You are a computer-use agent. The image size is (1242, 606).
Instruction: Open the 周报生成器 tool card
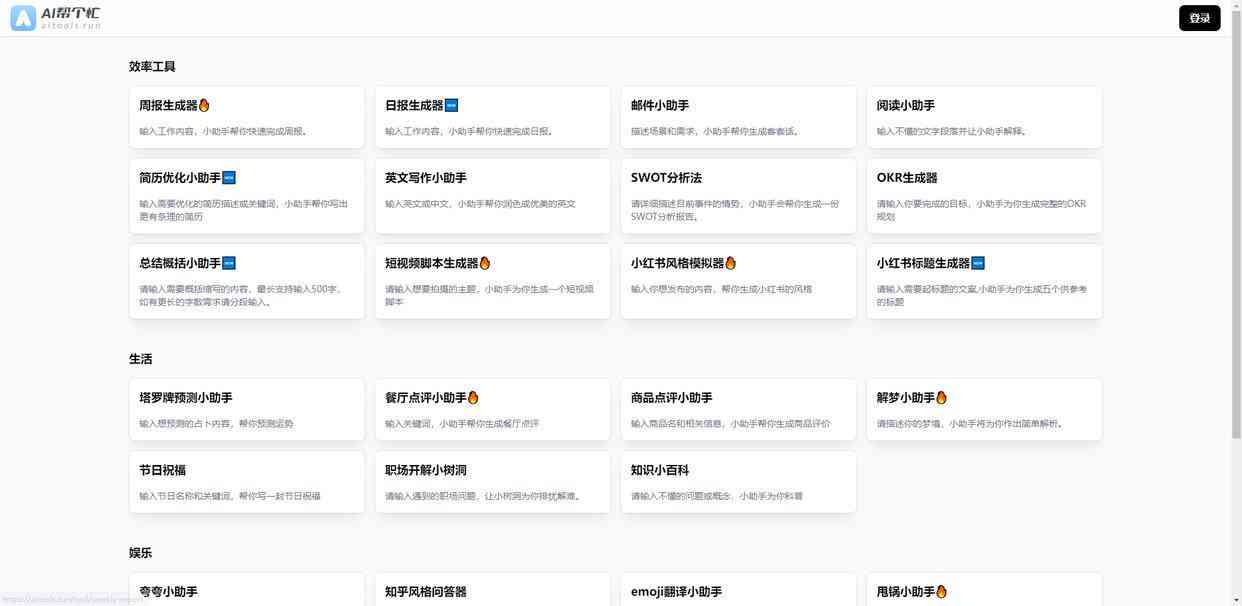247,117
